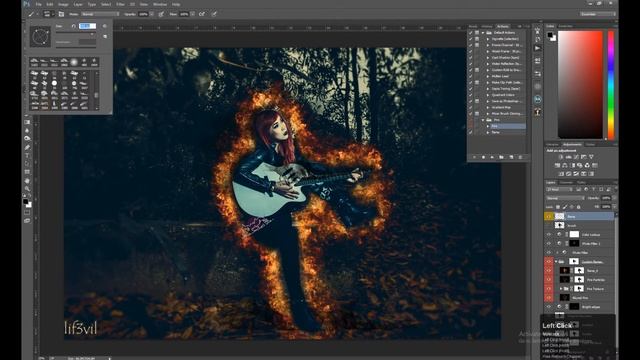640x360 pixels.
Task: Open the Layer menu
Action: coord(78,4)
